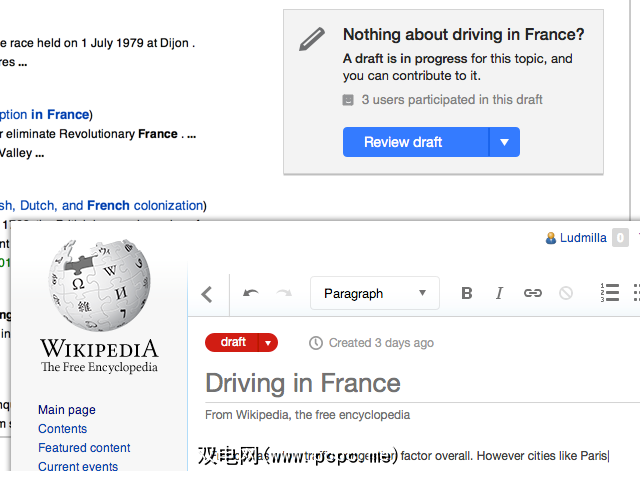Image resolution: width=640 pixels, height=479 pixels.
Task: Expand the Review draft arrow menu
Action: (504, 142)
